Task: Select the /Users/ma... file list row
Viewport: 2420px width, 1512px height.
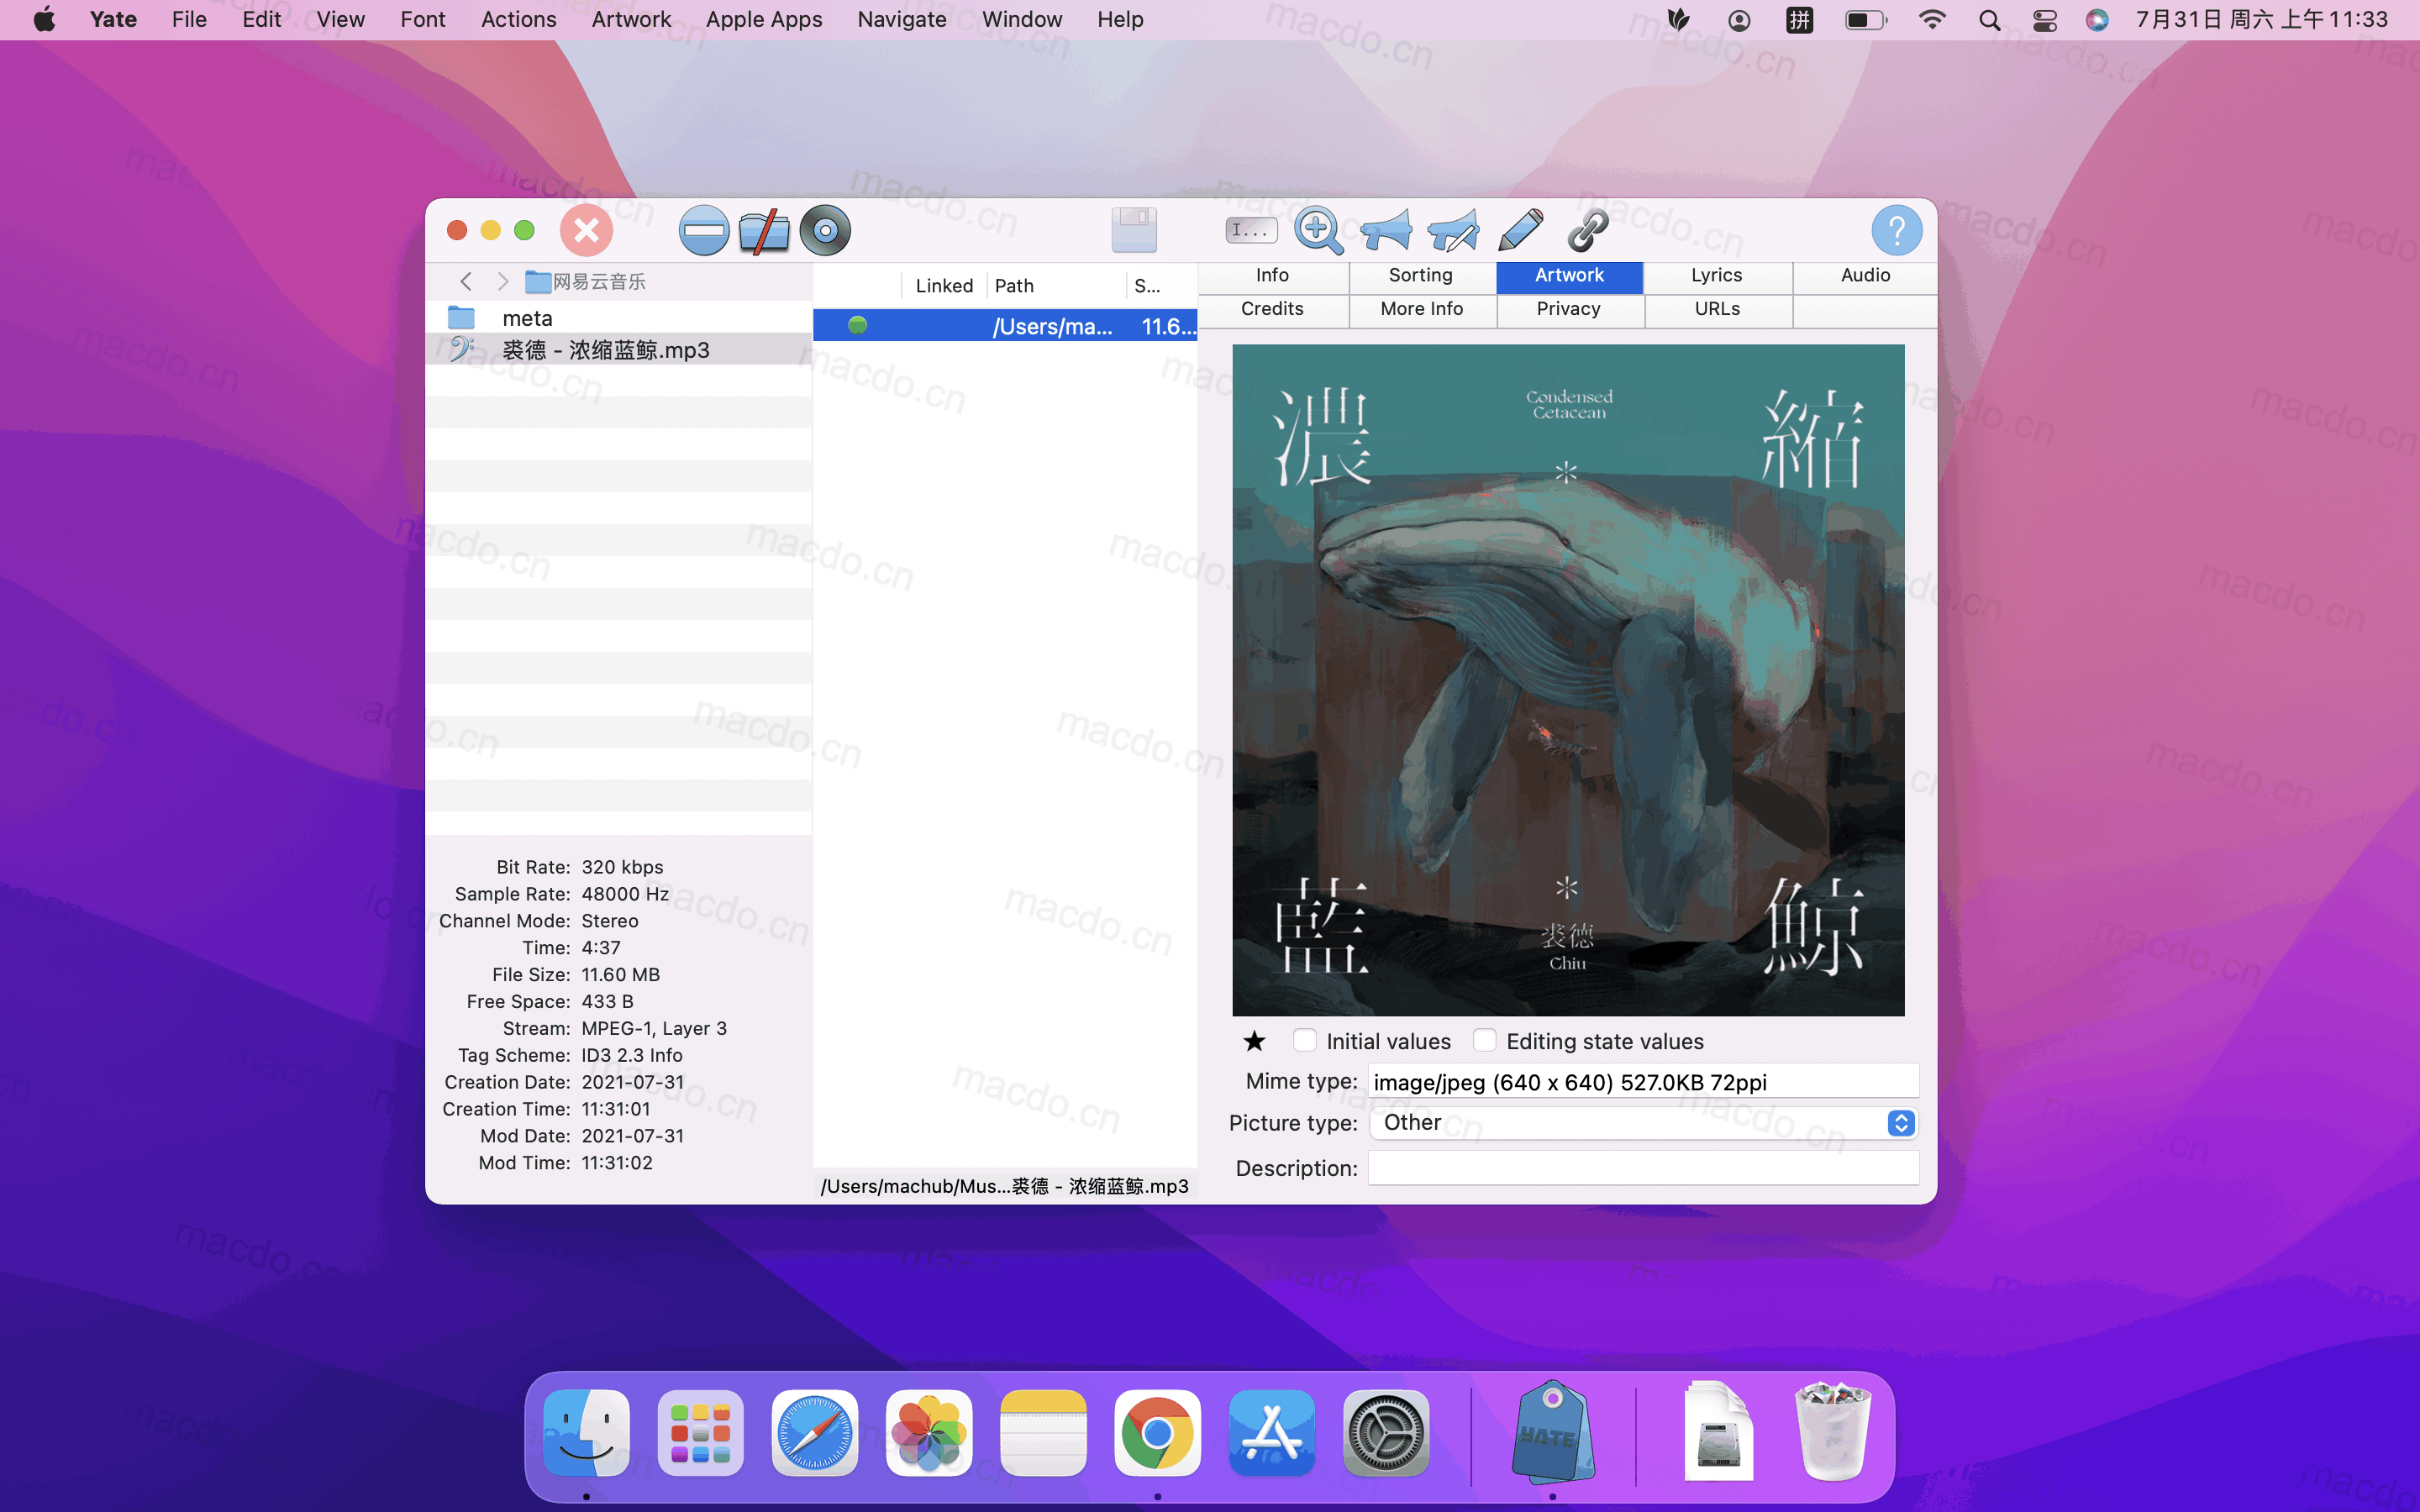Action: click(1005, 326)
